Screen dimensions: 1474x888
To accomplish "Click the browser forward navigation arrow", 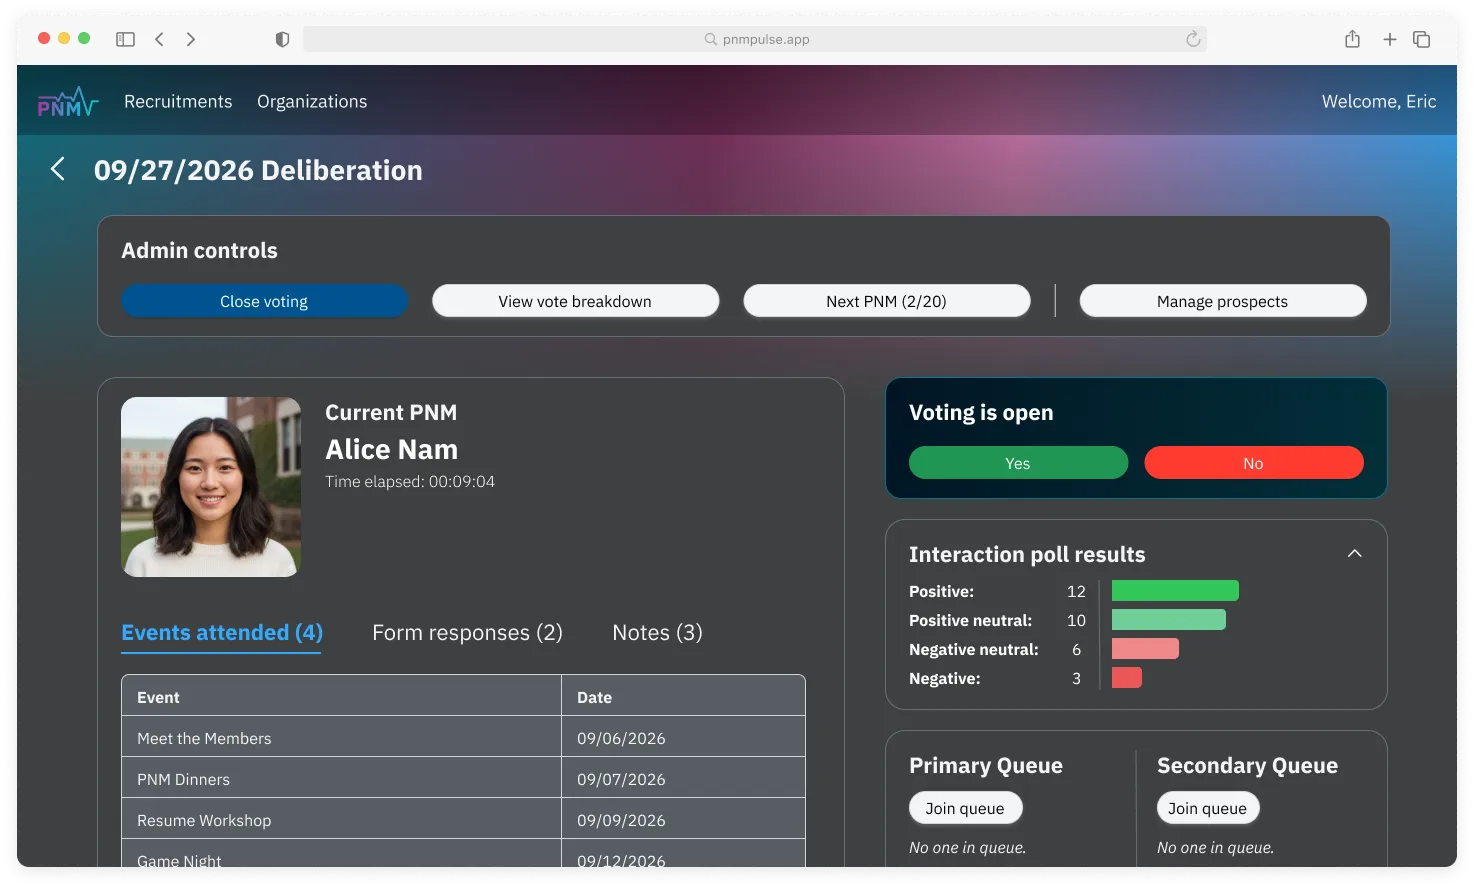I will [x=191, y=38].
